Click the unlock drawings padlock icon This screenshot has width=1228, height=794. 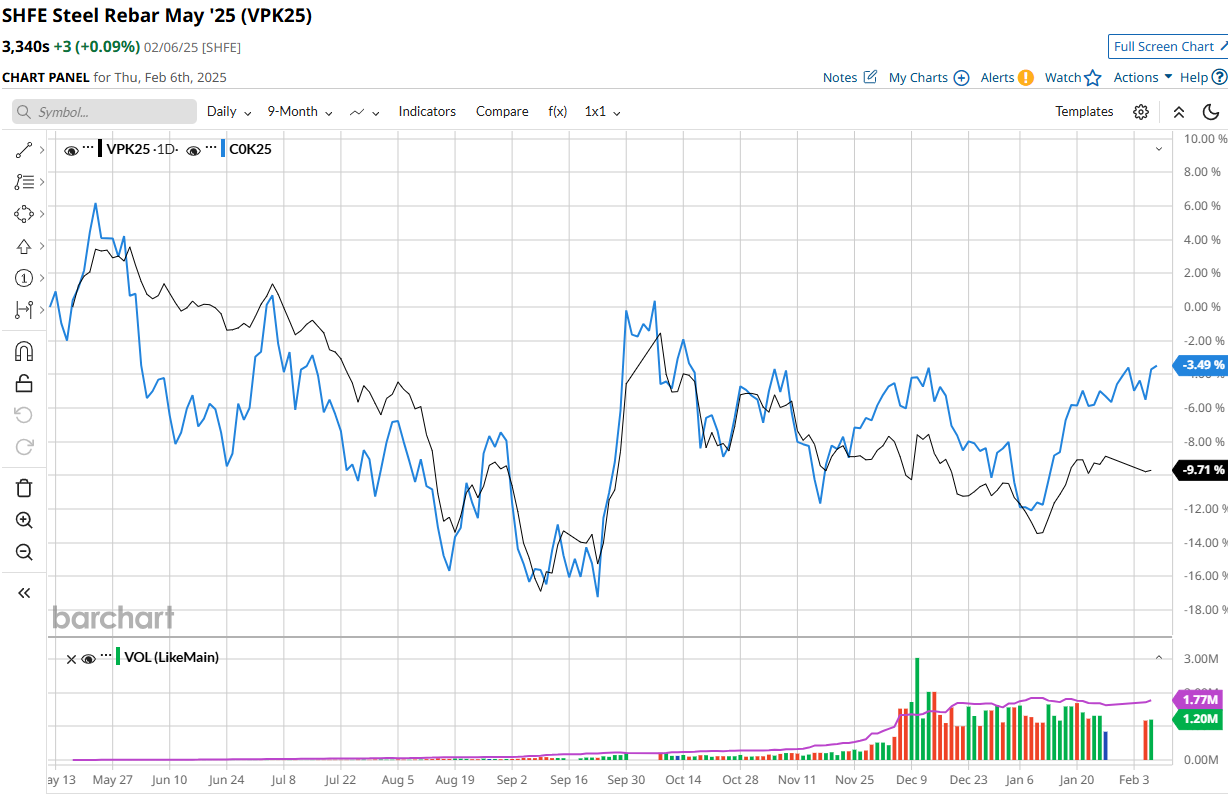coord(24,383)
